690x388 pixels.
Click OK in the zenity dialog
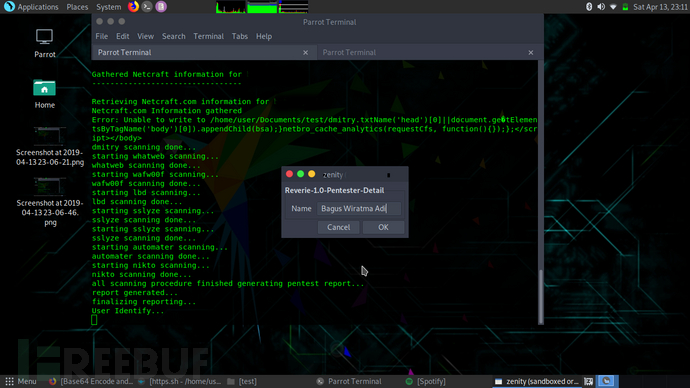coord(383,227)
